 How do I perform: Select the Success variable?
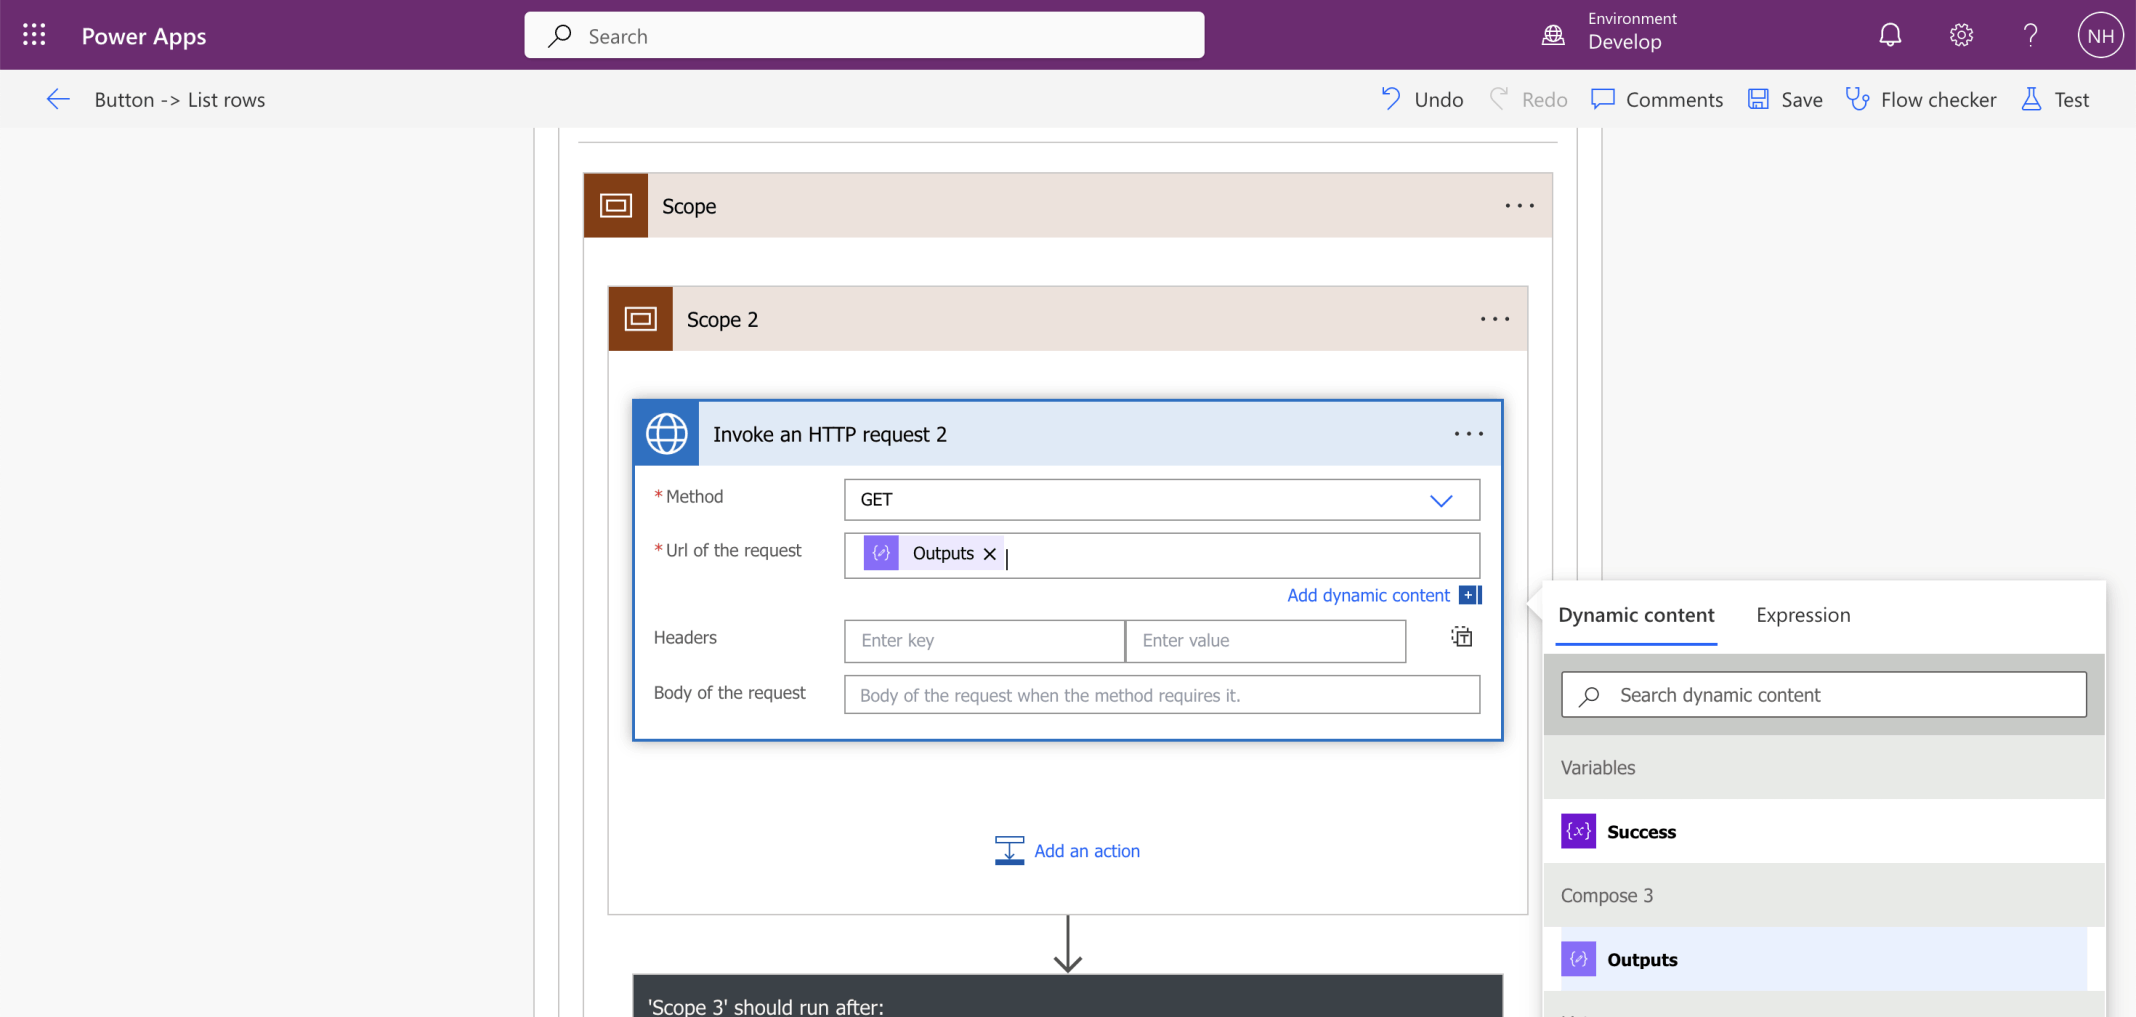pos(1824,831)
